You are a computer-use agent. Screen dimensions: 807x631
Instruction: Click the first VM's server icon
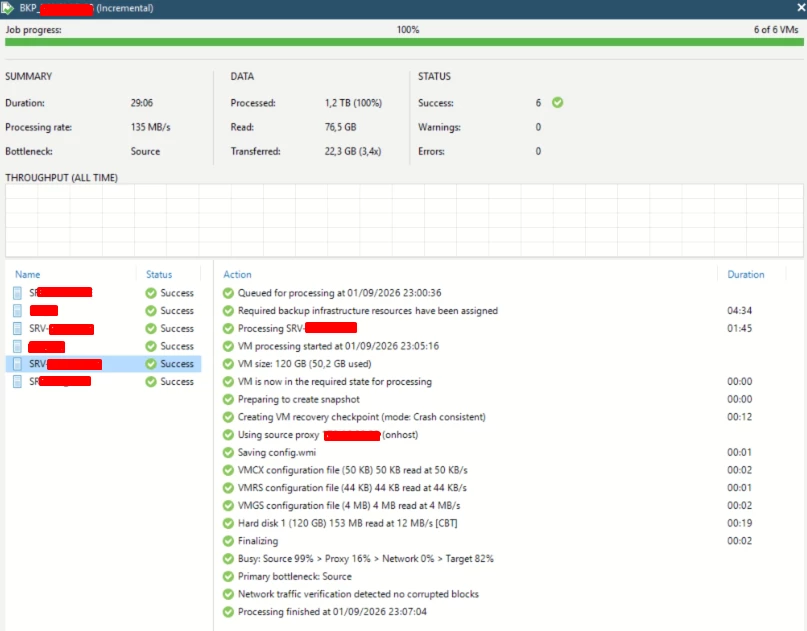point(17,293)
